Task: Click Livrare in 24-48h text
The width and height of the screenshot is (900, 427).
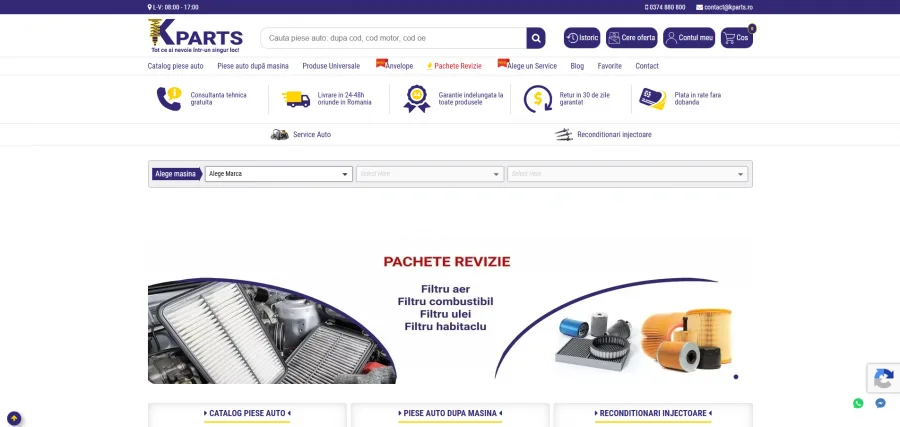Action: coord(344,99)
